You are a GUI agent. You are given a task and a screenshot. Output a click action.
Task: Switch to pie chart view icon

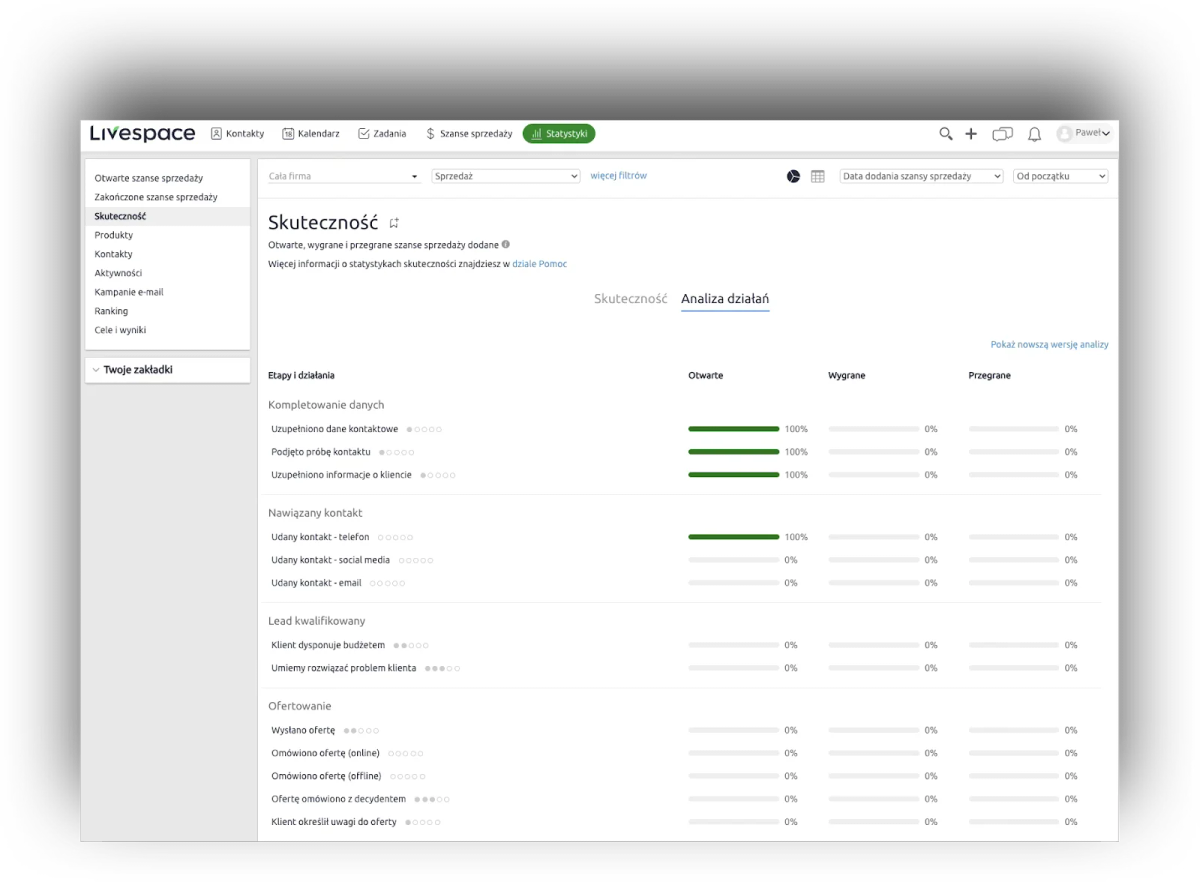tap(793, 176)
